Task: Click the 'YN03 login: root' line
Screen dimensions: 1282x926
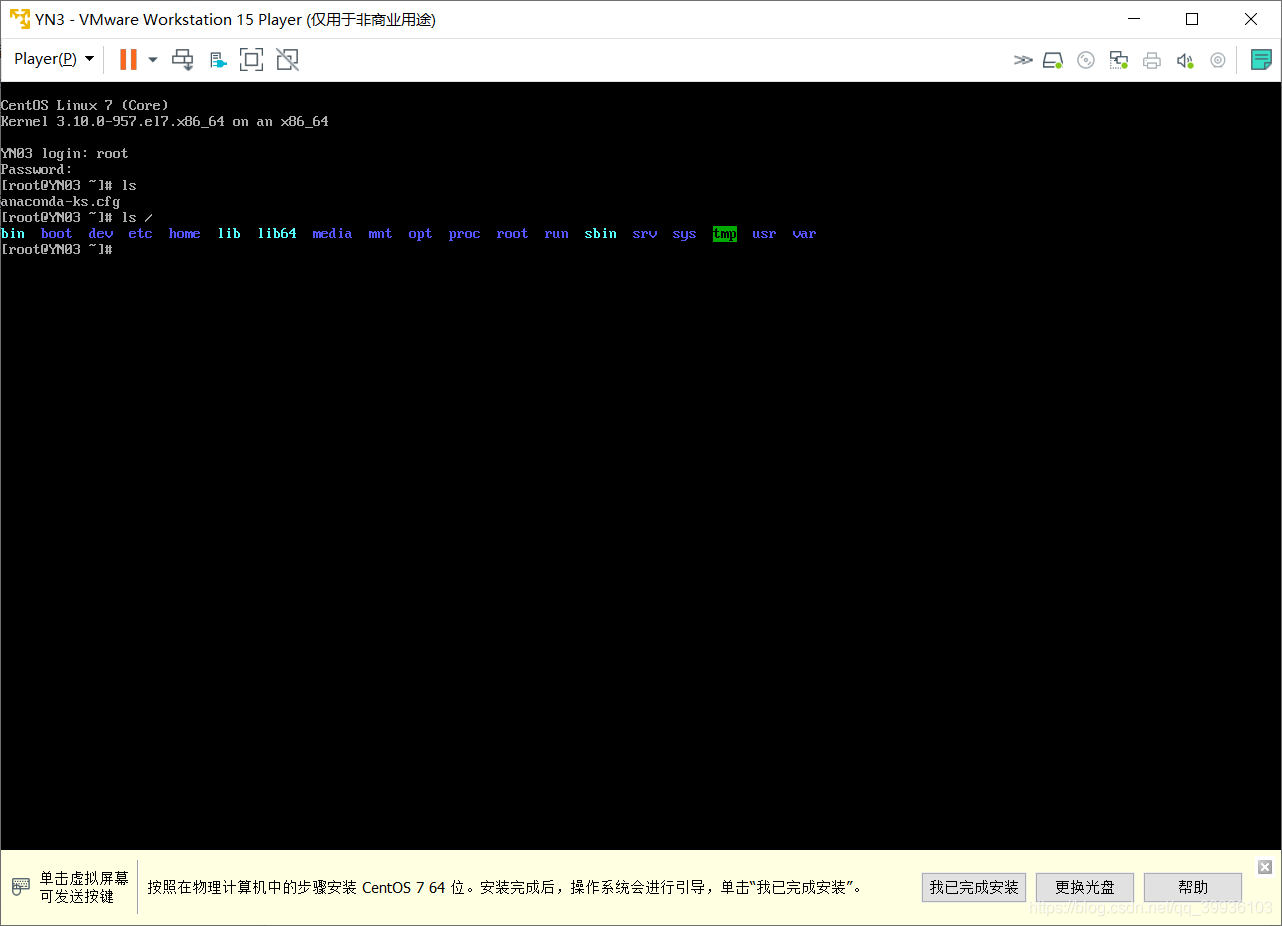Action: pos(65,153)
